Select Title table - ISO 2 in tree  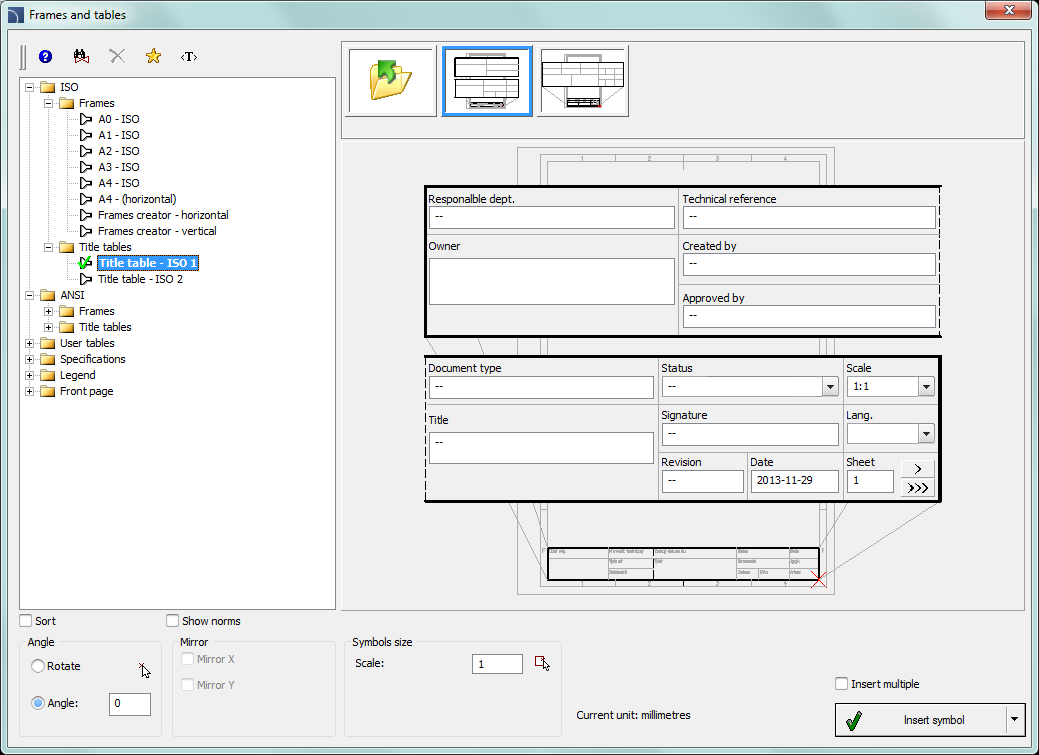tap(140, 279)
